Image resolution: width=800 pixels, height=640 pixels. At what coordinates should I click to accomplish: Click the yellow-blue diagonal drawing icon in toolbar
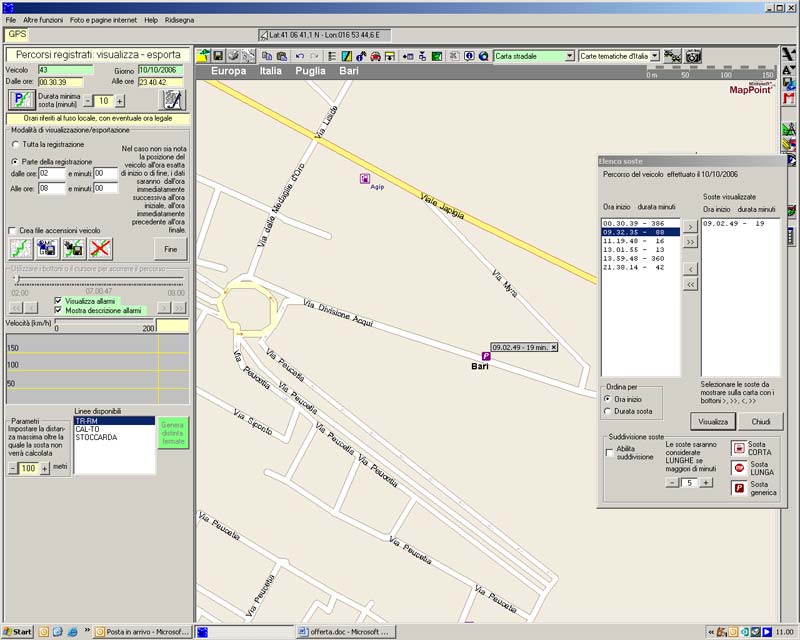[346, 56]
